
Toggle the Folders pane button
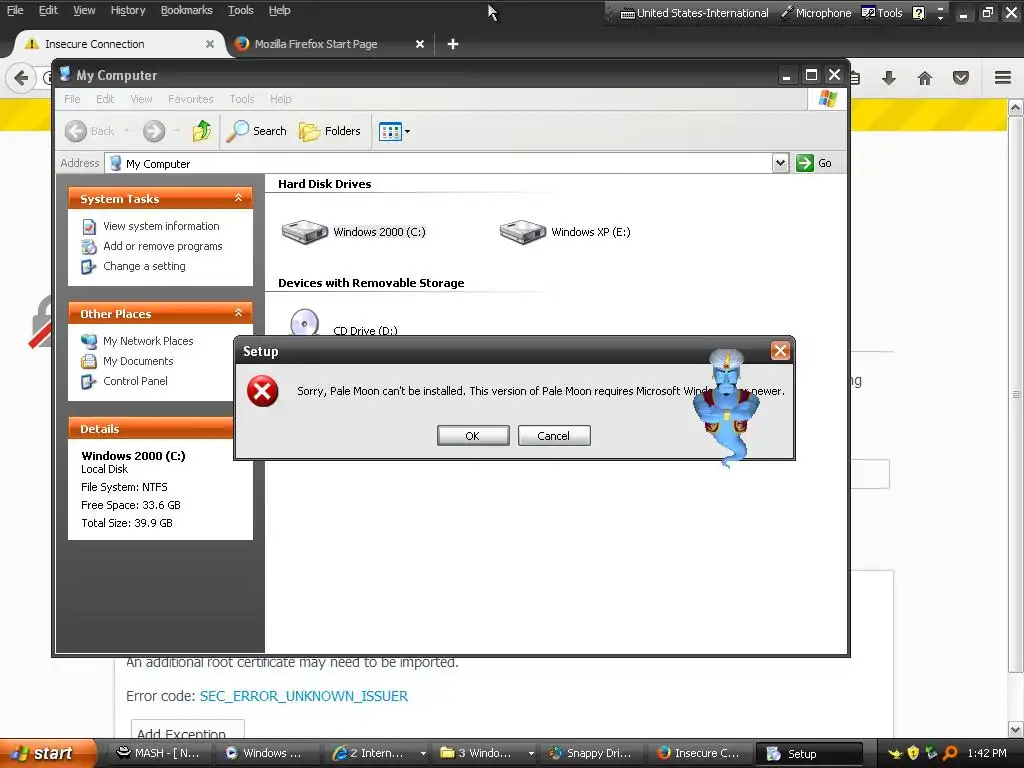330,131
